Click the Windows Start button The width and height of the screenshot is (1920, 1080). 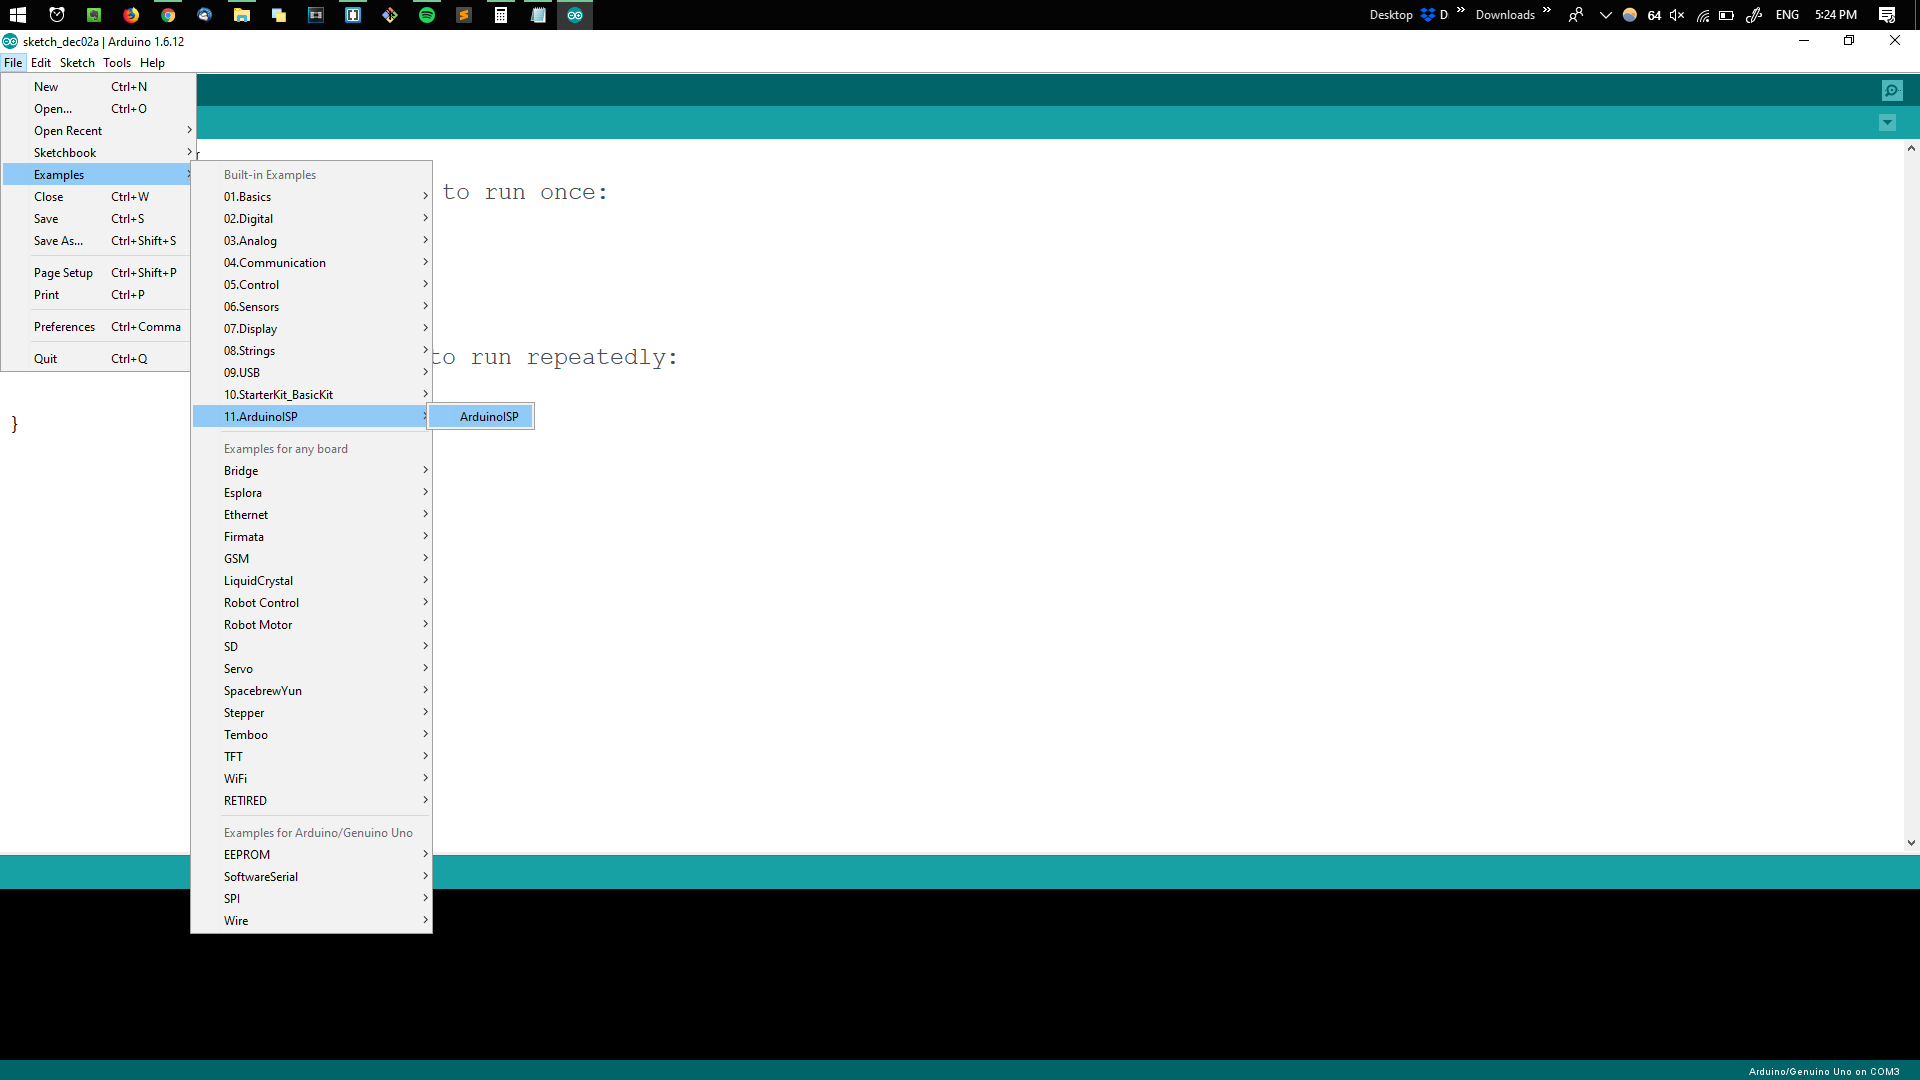click(17, 15)
